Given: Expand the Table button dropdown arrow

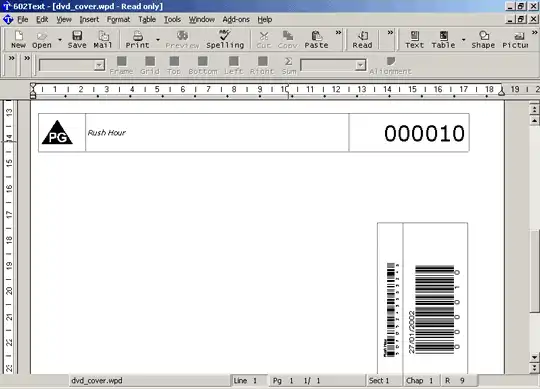Looking at the screenshot, I should coord(464,40).
